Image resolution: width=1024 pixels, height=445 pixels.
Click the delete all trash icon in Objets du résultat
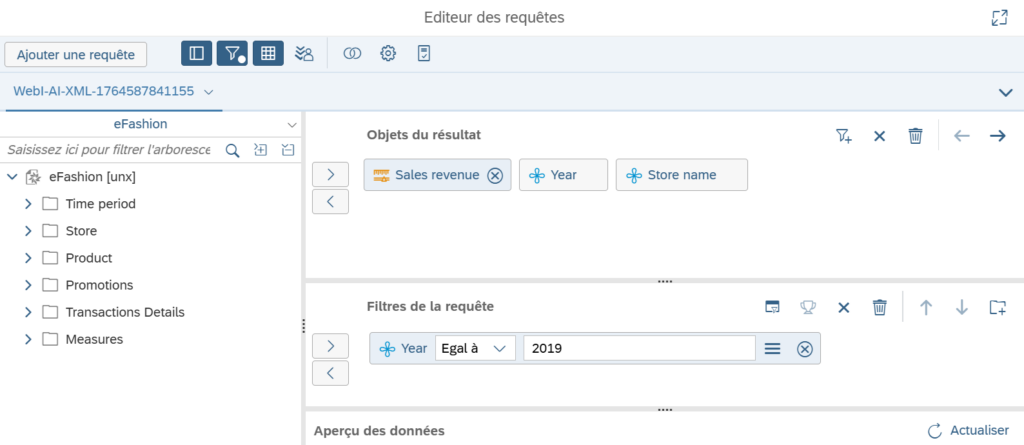(x=916, y=136)
